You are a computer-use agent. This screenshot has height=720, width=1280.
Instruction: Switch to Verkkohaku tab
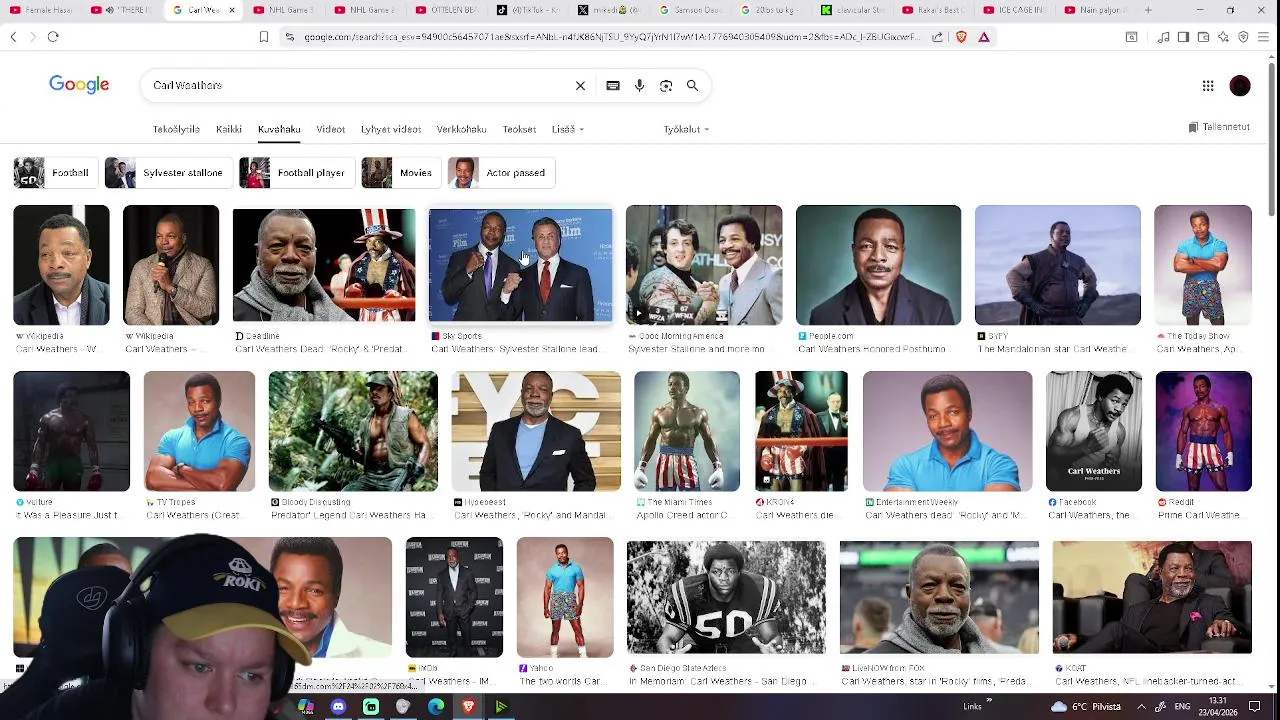(461, 129)
